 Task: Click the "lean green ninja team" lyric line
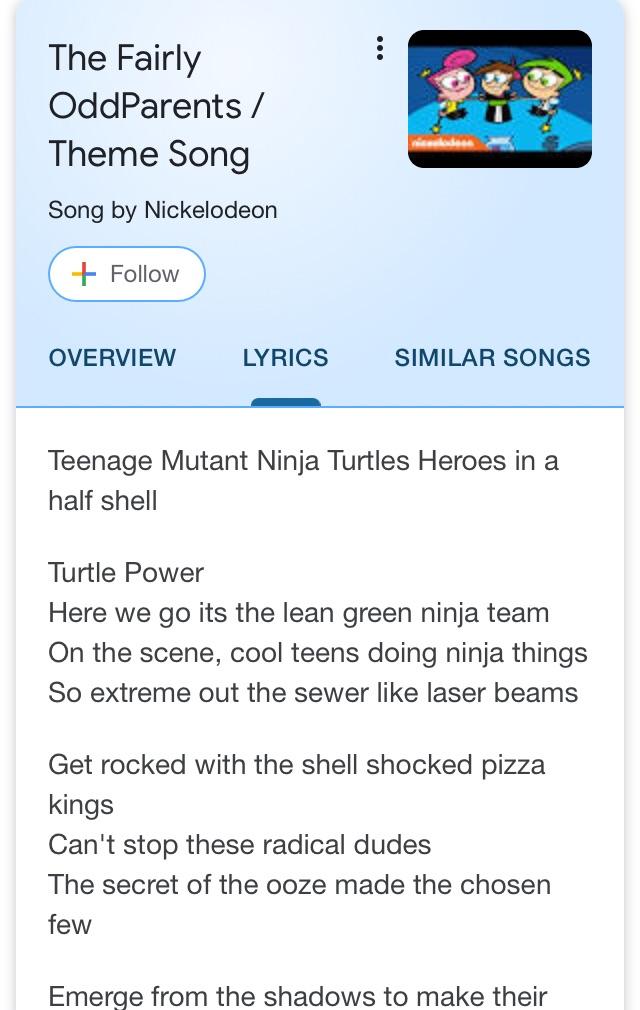[x=299, y=613]
